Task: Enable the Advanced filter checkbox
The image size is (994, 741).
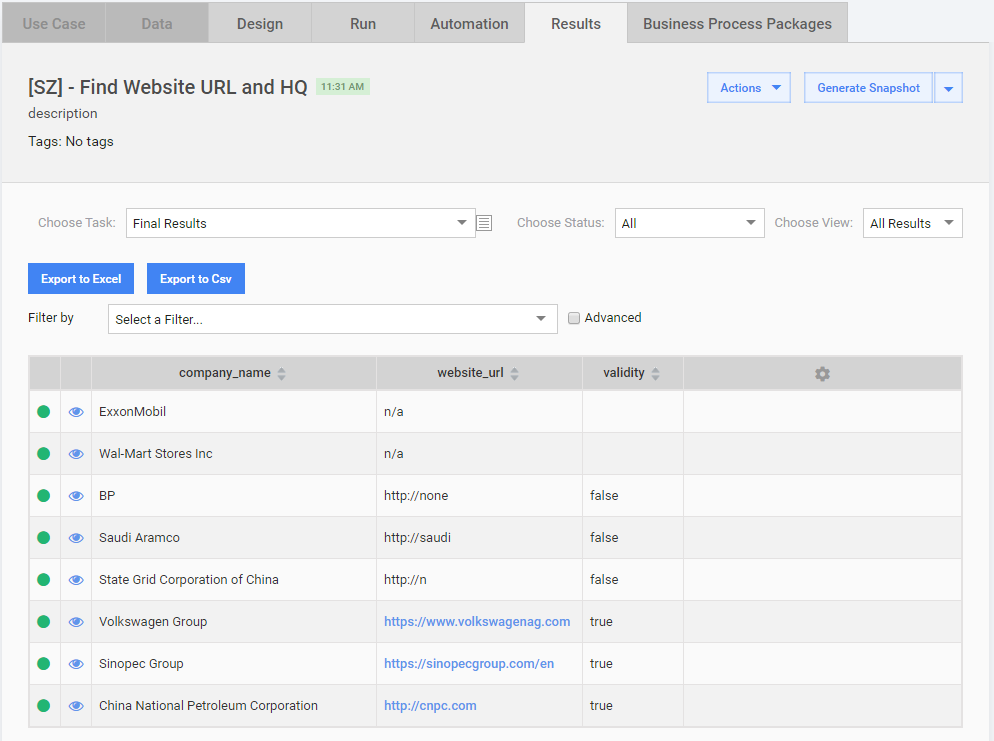Action: click(x=574, y=318)
